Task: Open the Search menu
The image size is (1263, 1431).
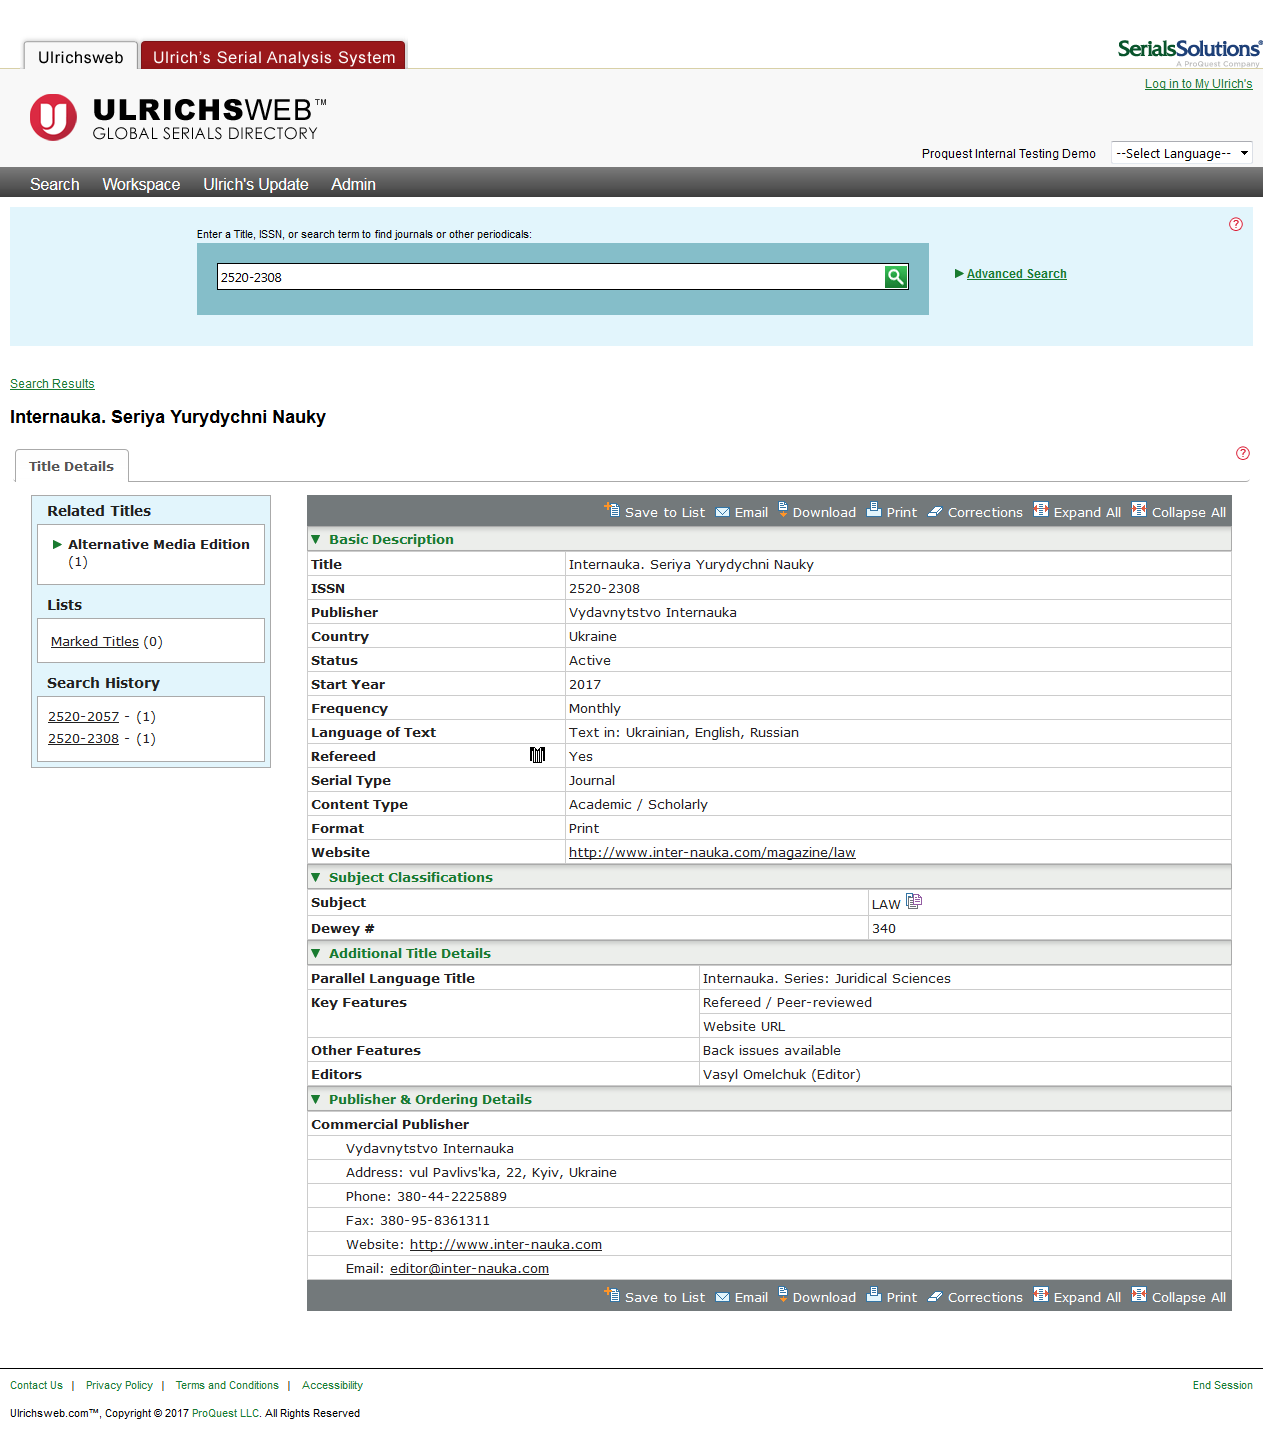Action: coord(55,184)
